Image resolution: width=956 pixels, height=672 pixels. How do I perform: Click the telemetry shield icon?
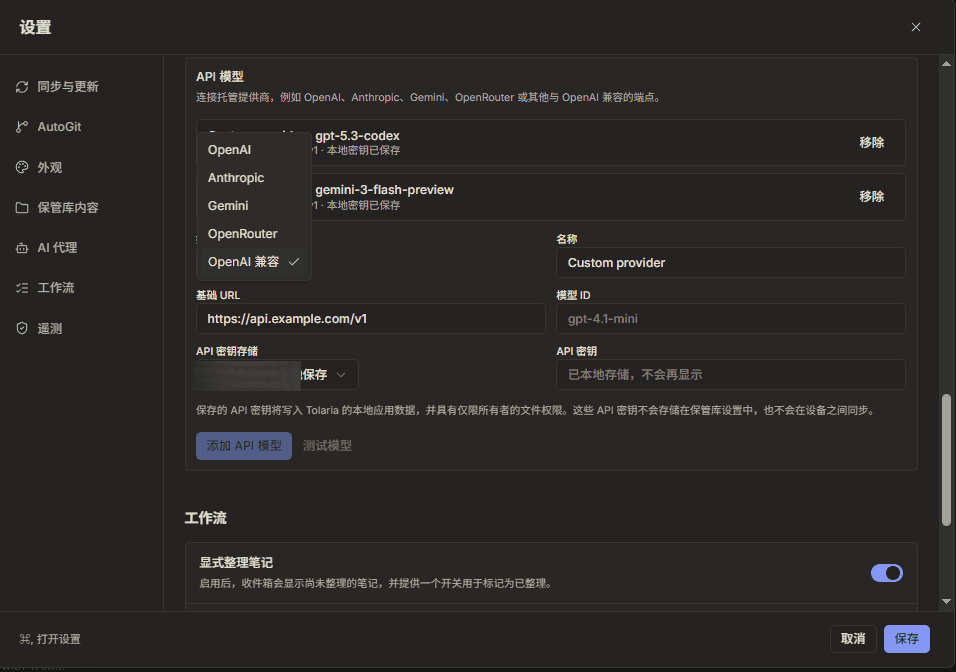coord(22,329)
